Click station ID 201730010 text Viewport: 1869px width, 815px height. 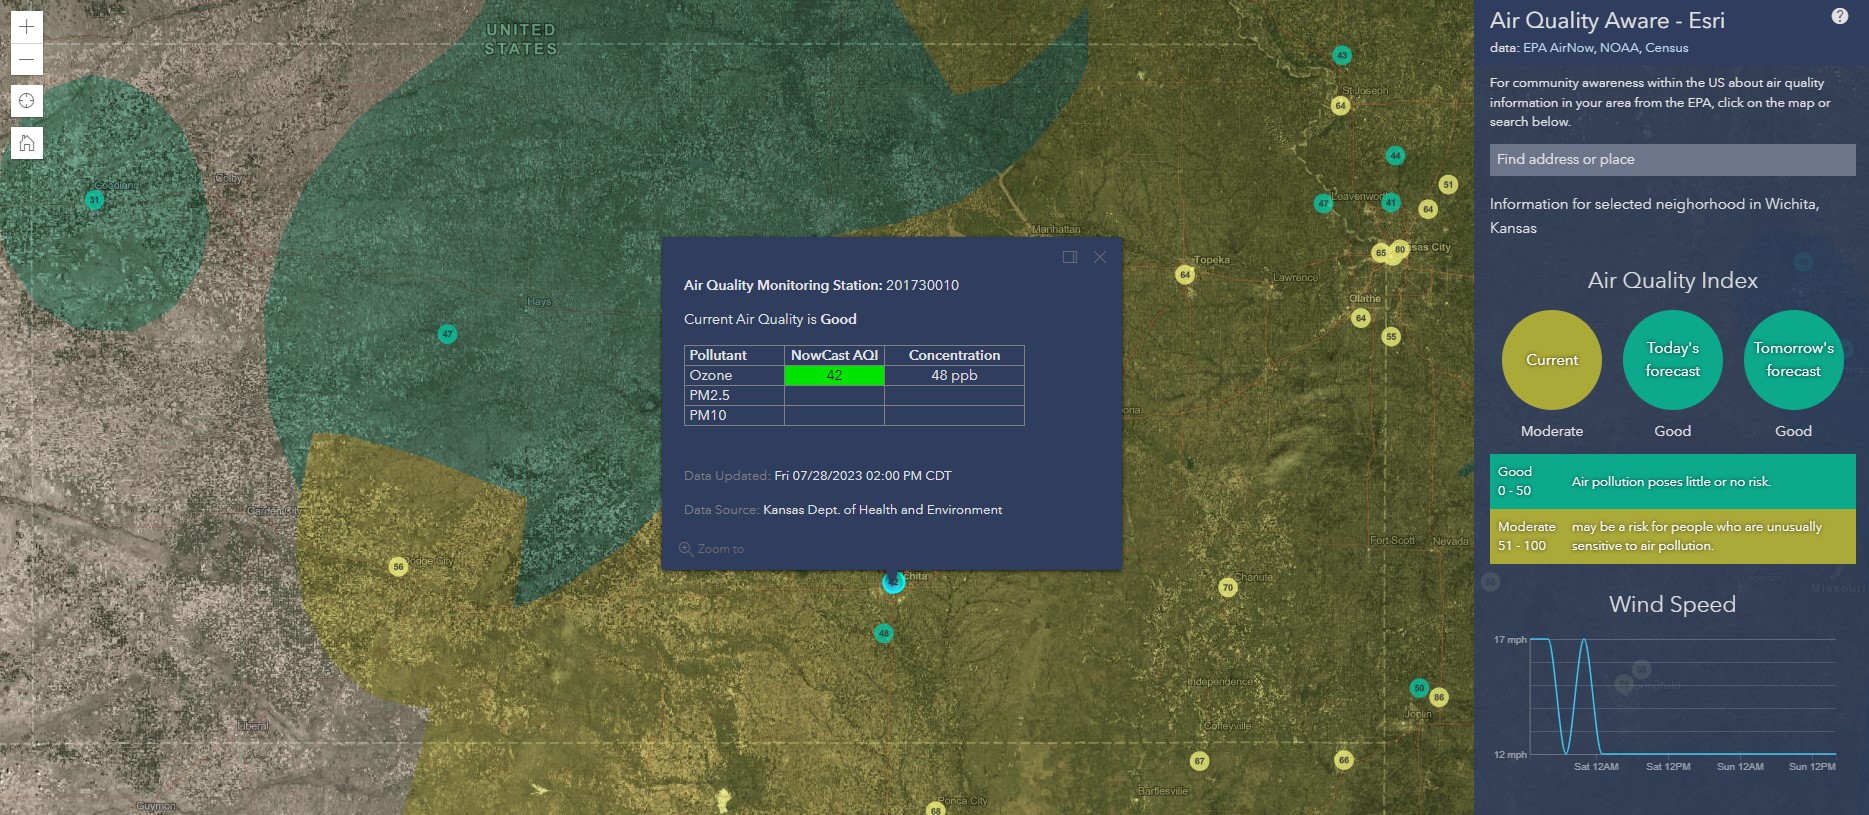tap(922, 285)
